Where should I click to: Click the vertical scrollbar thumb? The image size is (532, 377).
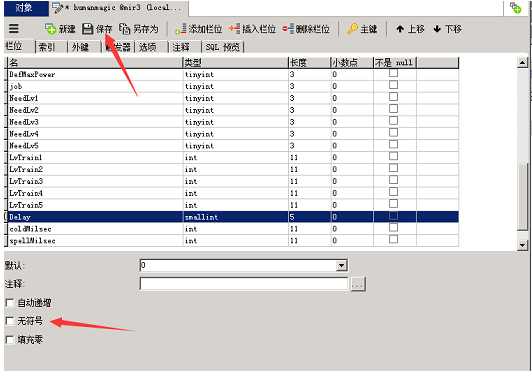click(x=522, y=197)
